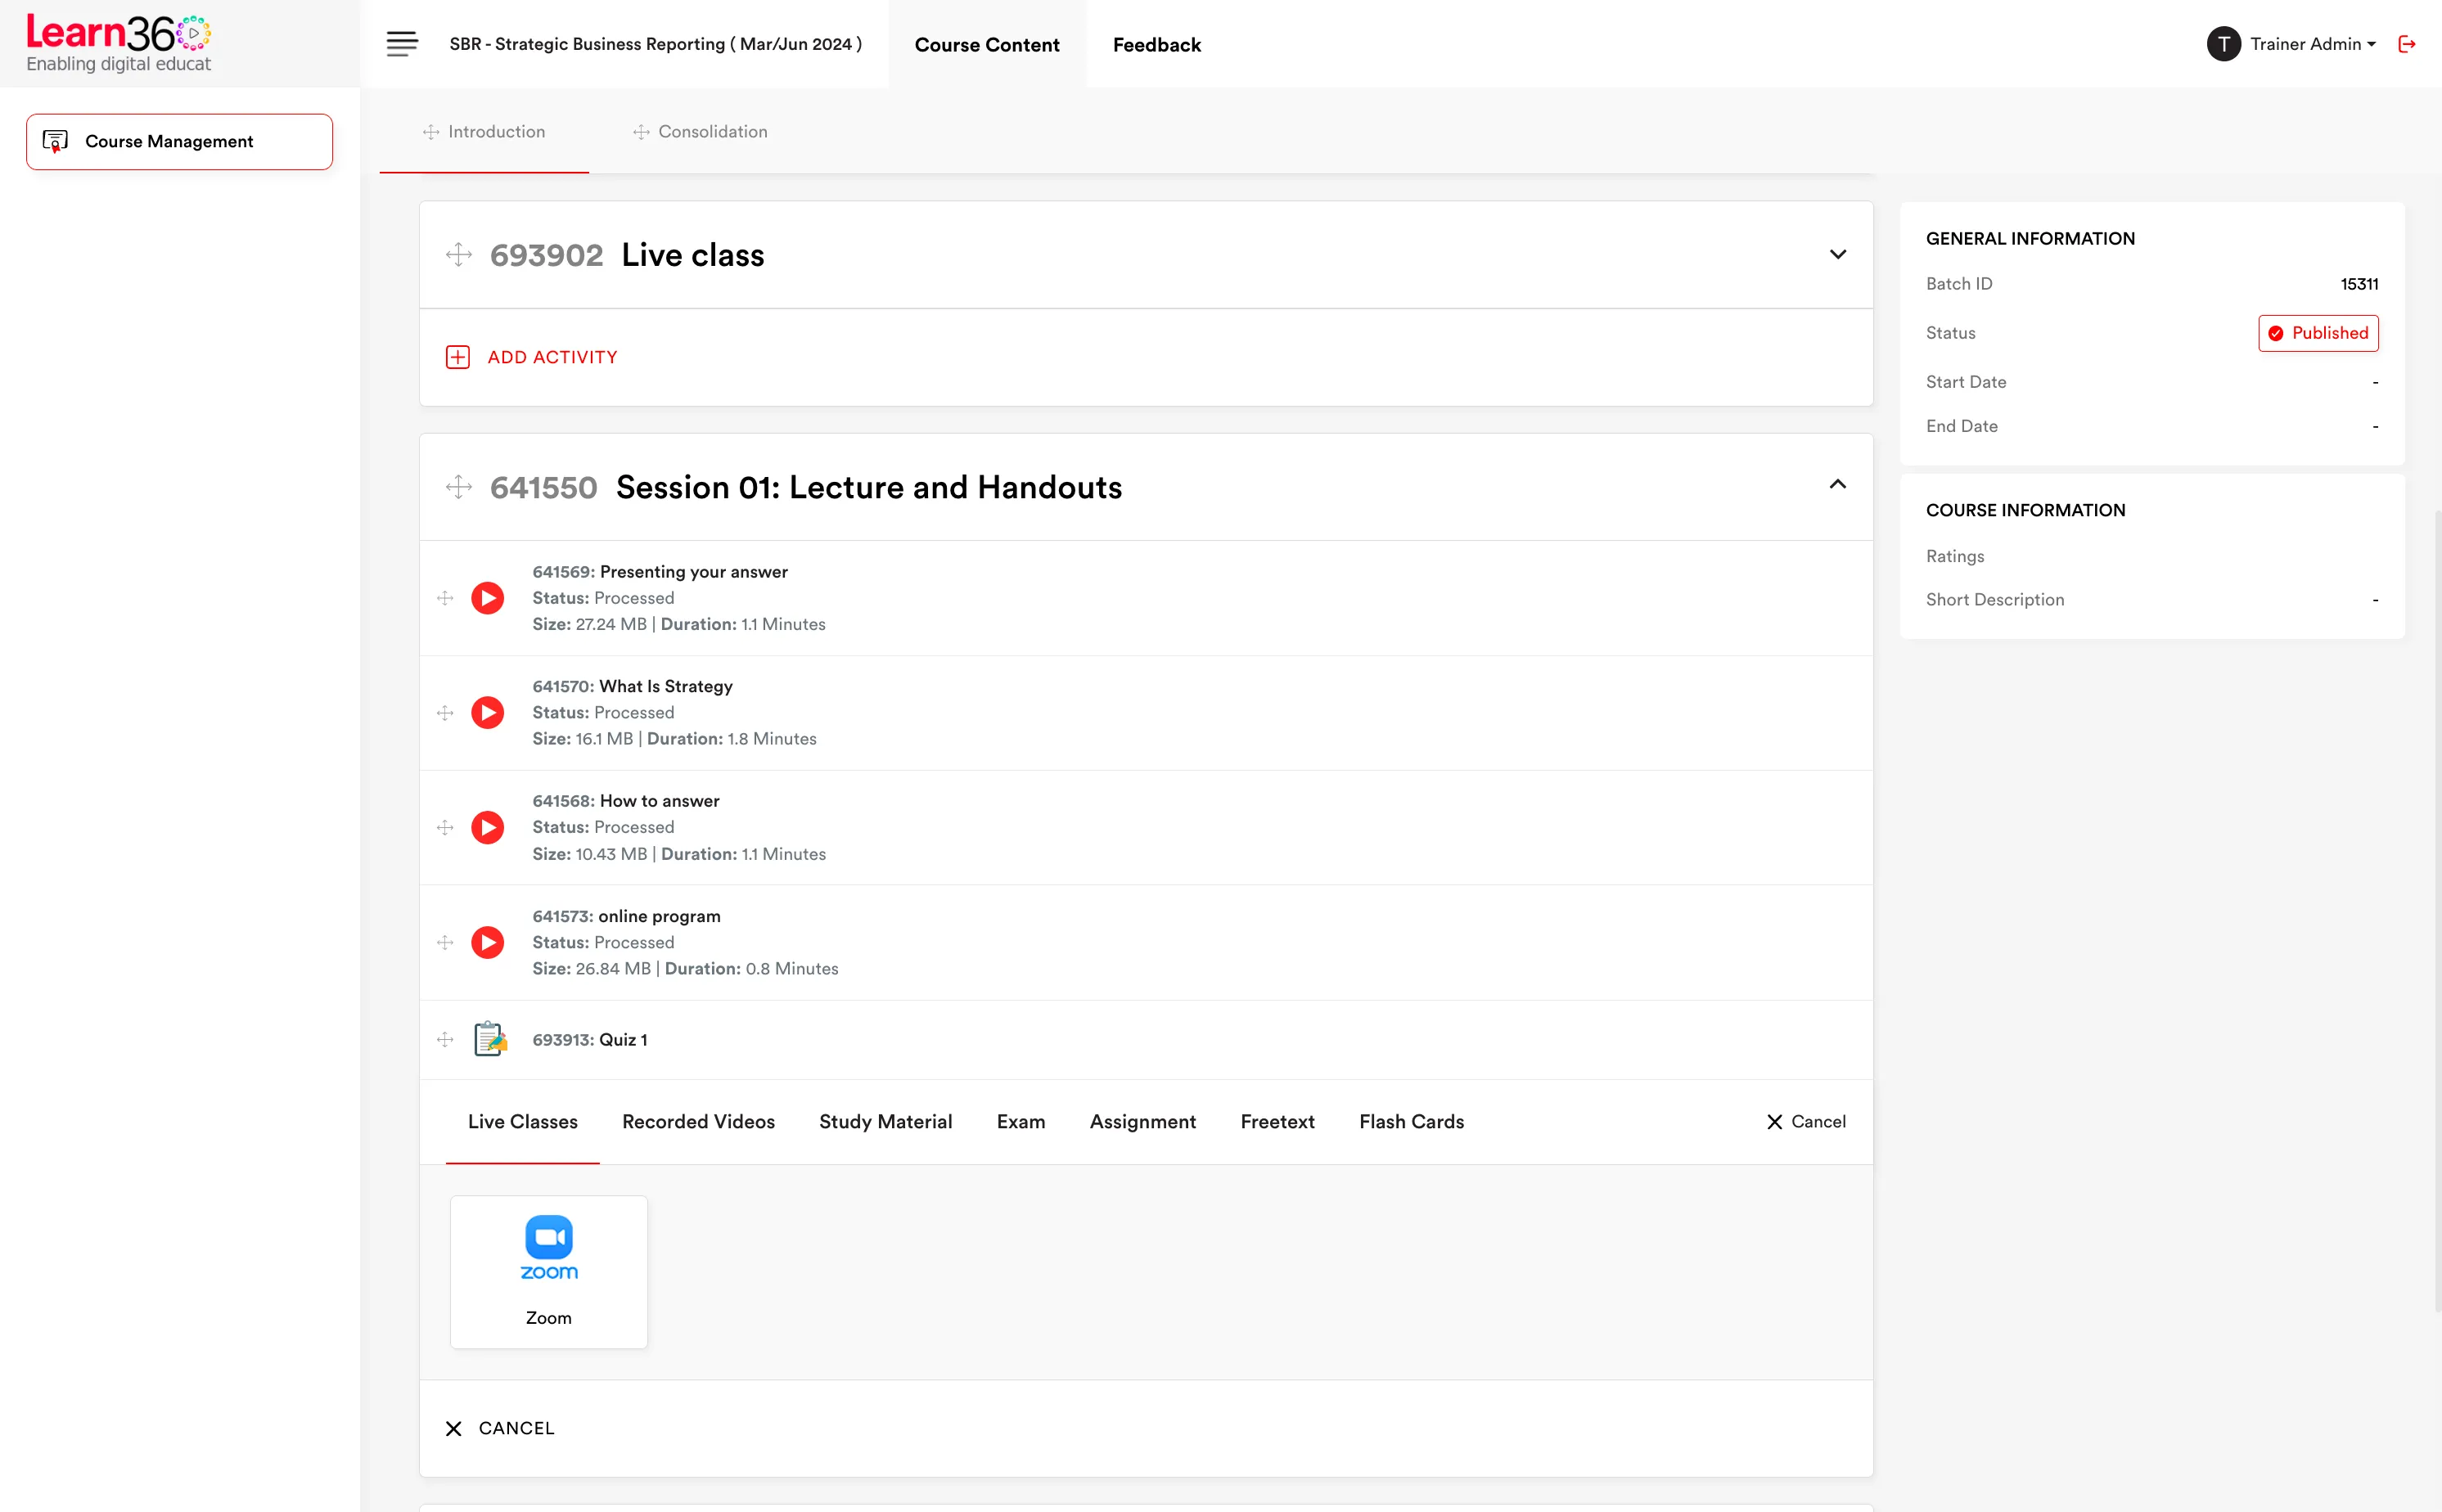
Task: Click Session 01: Lecture and Handouts title
Action: [x=869, y=487]
